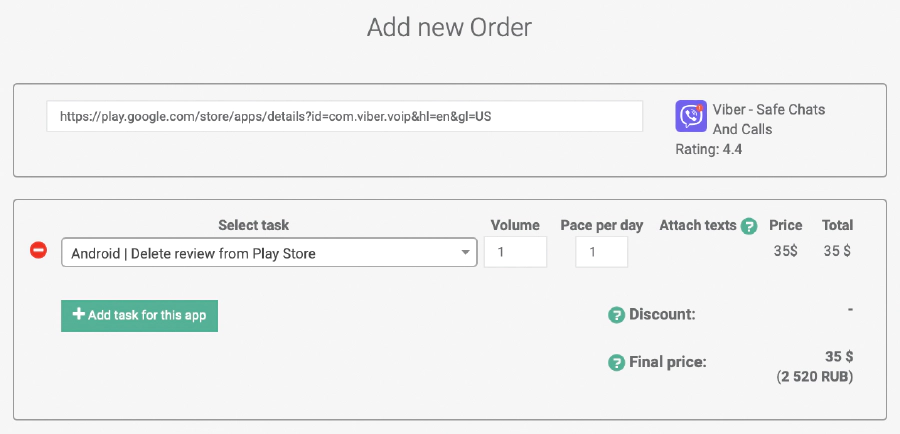
Task: Remove the task with the red minus icon
Action: pos(39,251)
